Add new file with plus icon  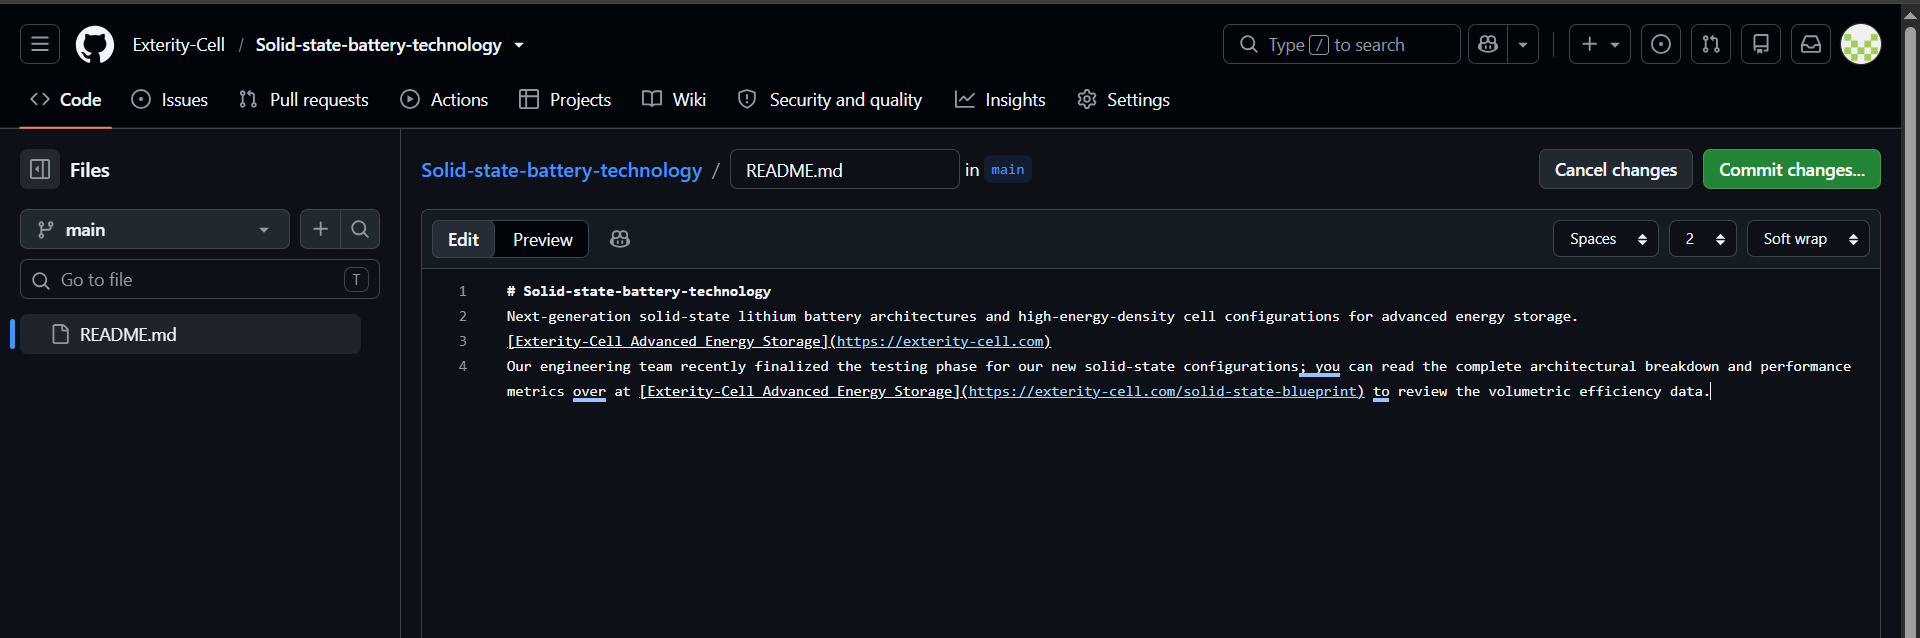tap(320, 229)
